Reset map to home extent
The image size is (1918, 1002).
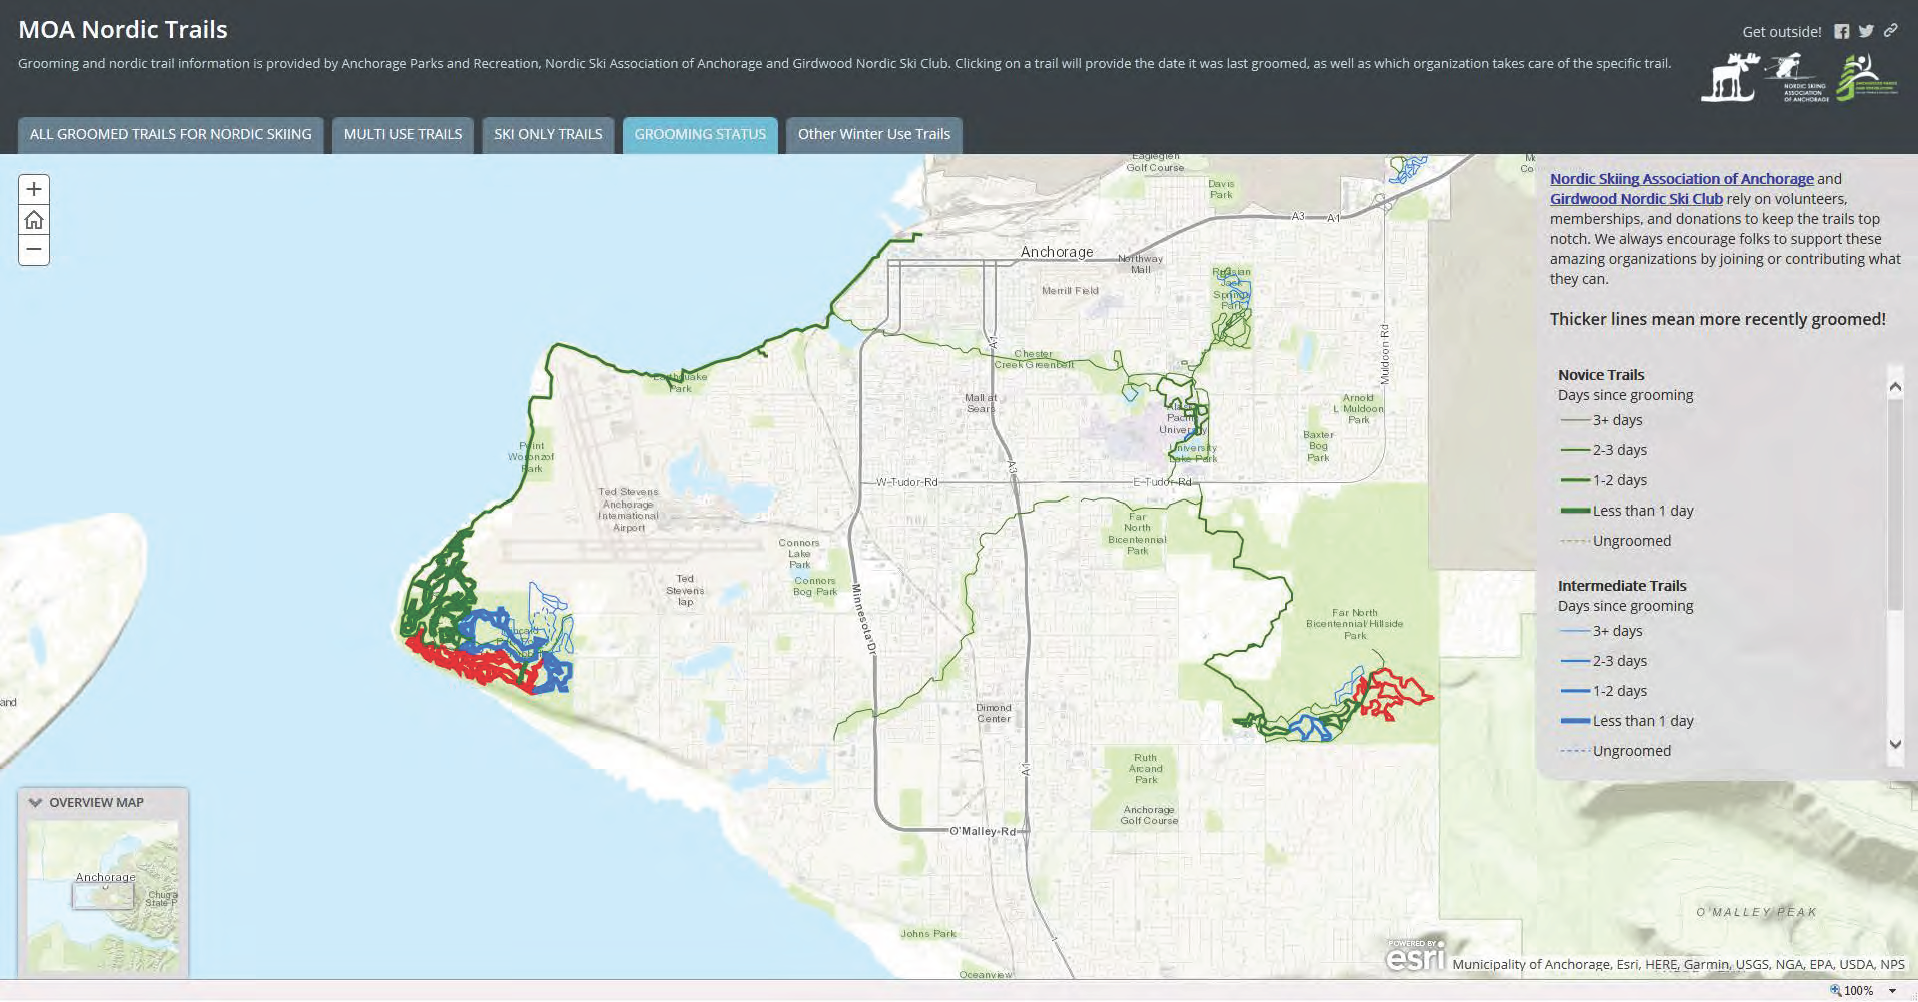(x=34, y=220)
